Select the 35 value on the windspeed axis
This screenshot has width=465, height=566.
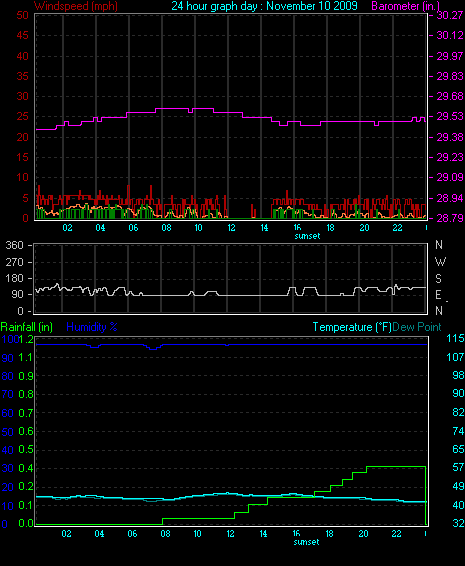22,76
